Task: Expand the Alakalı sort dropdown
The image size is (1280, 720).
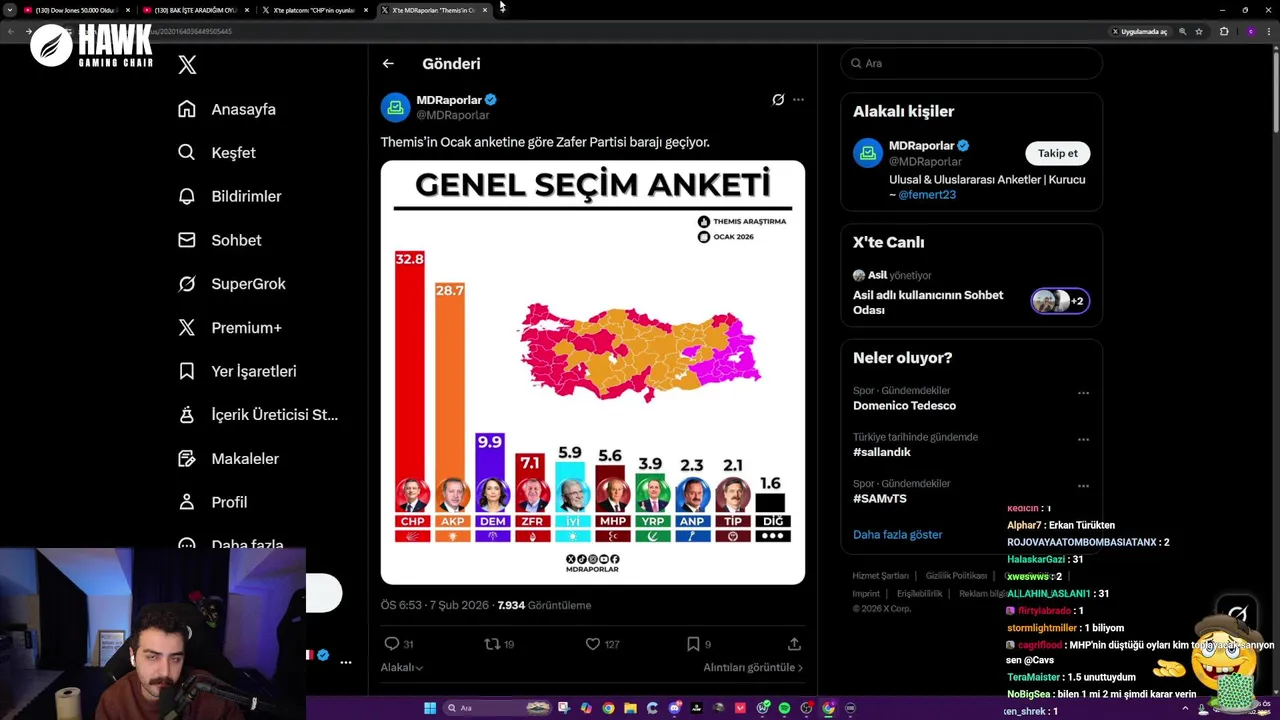Action: point(401,667)
